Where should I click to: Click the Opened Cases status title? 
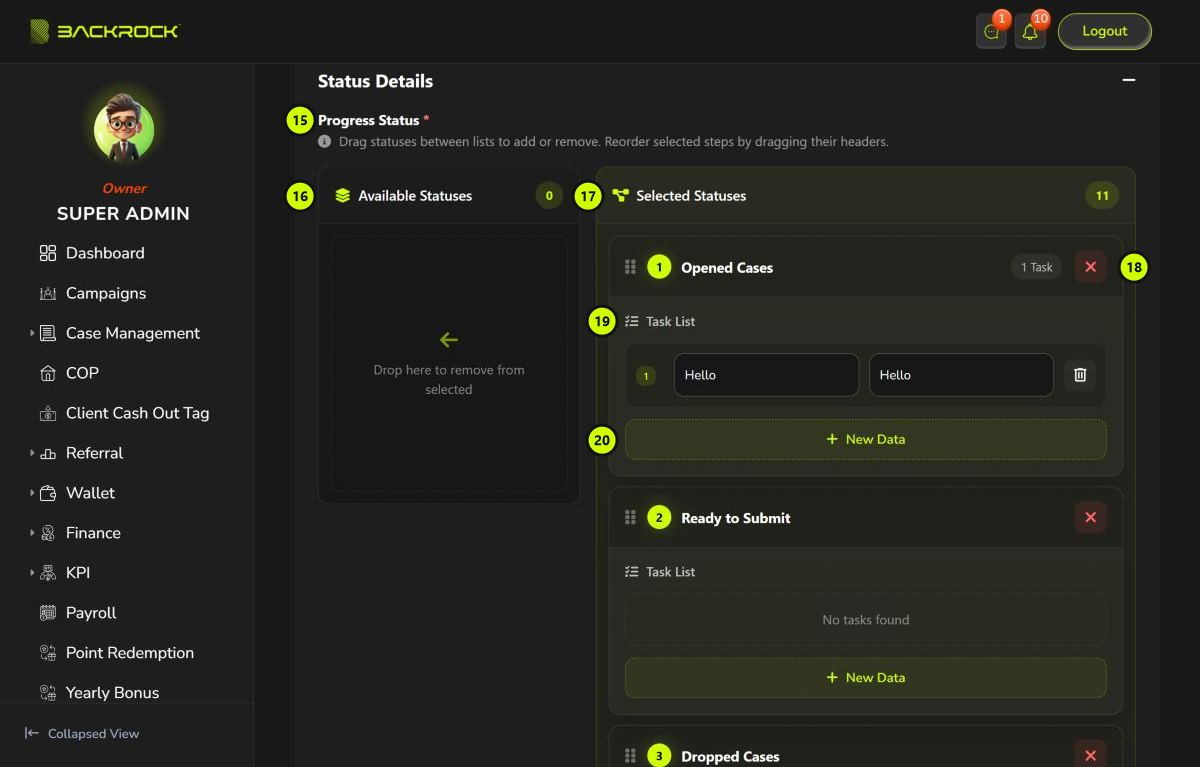click(x=727, y=268)
